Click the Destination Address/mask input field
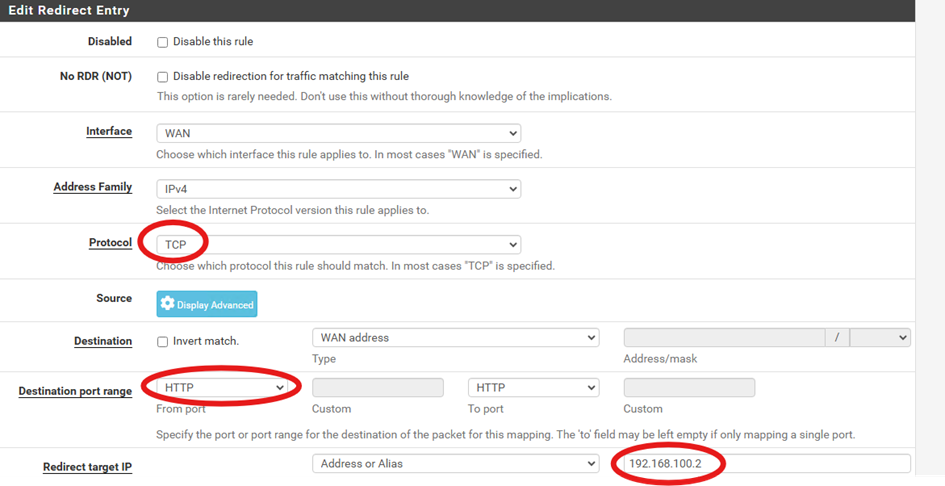The width and height of the screenshot is (945, 486). coord(724,338)
